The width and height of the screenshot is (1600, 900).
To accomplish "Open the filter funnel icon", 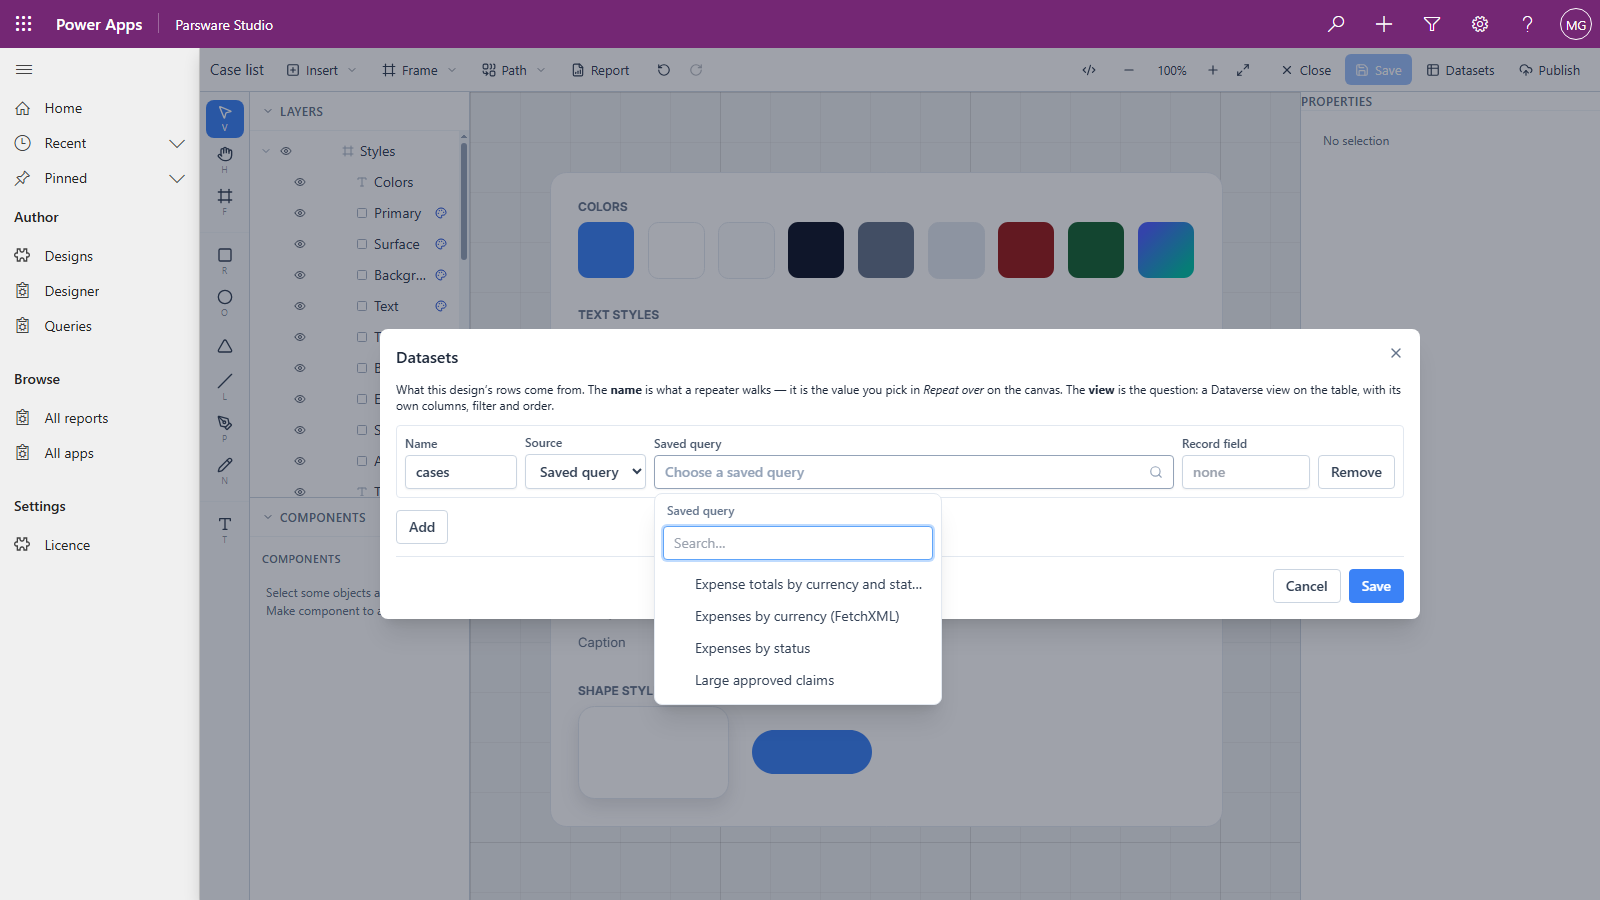I will coord(1432,24).
